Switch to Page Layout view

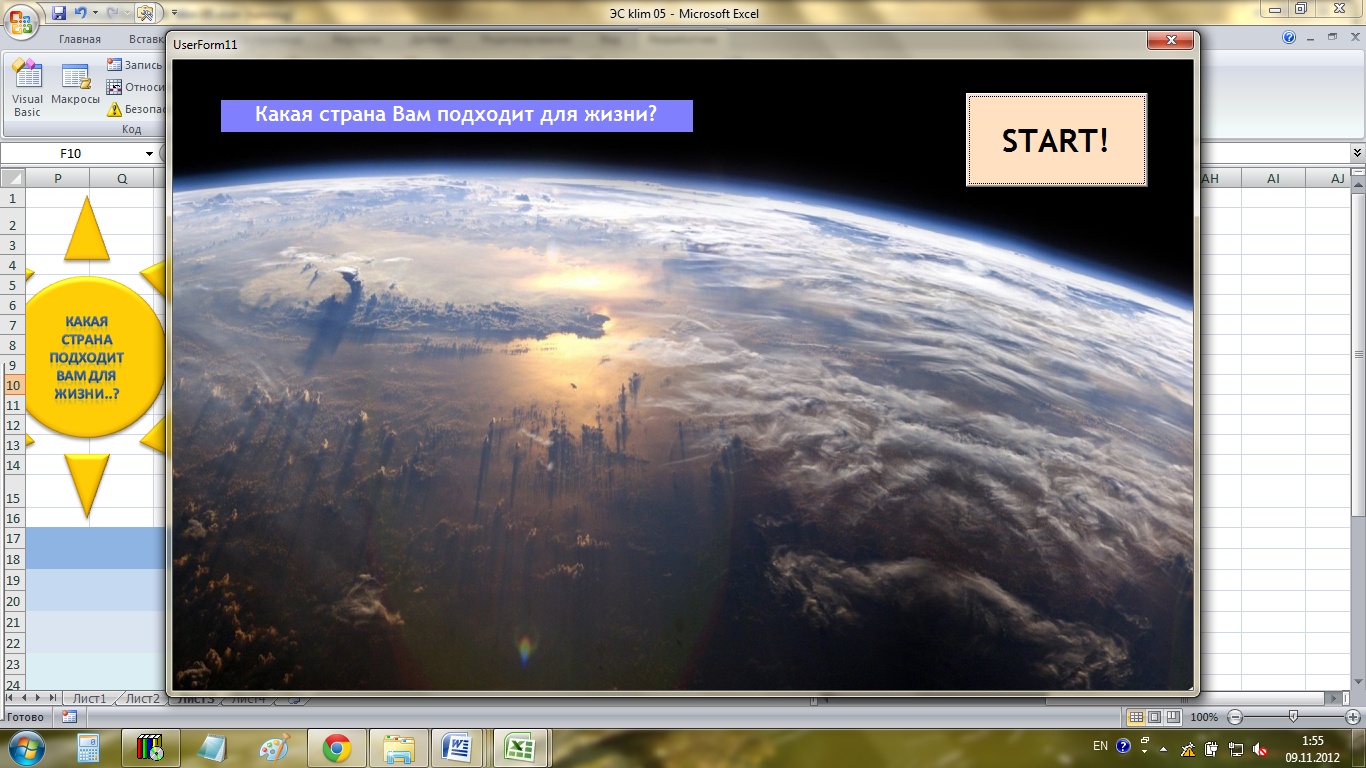(x=1154, y=717)
